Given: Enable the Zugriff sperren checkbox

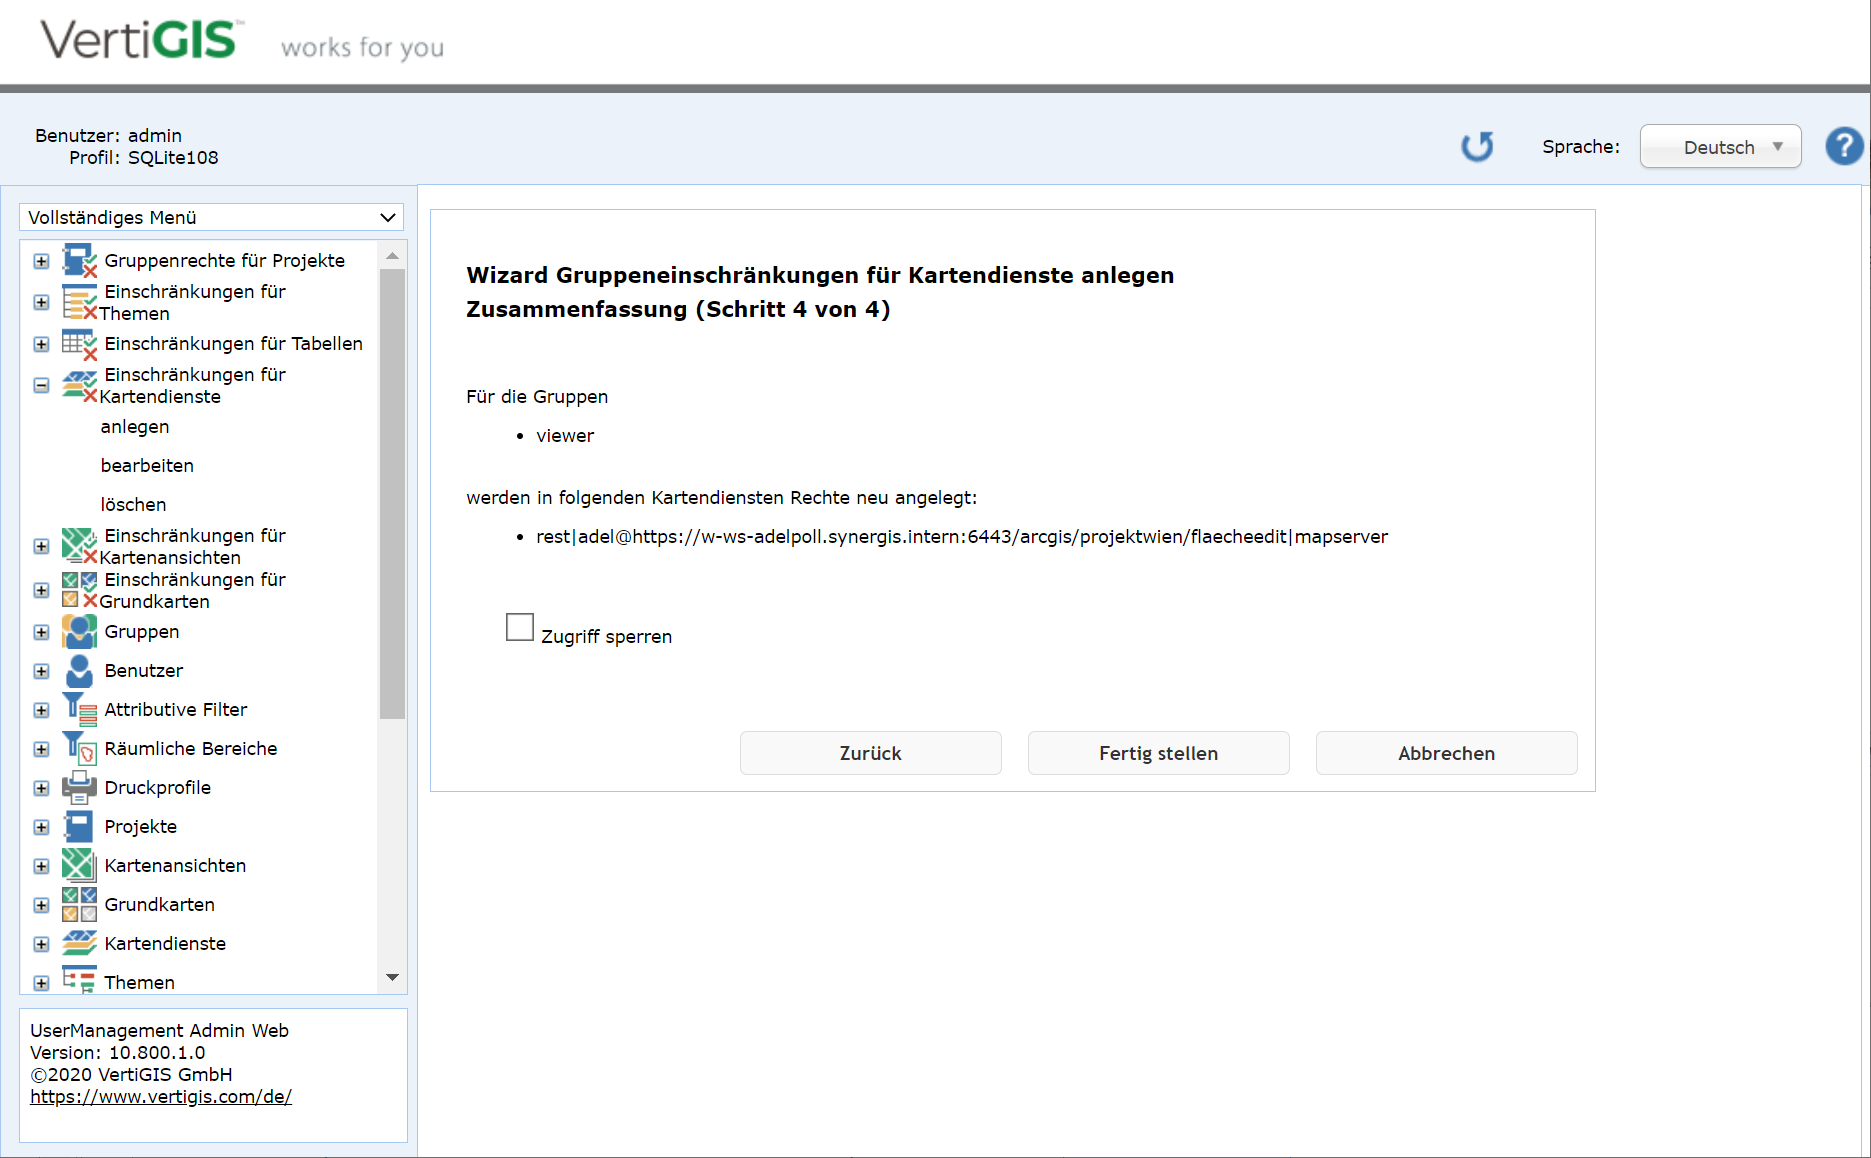Looking at the screenshot, I should coord(520,627).
